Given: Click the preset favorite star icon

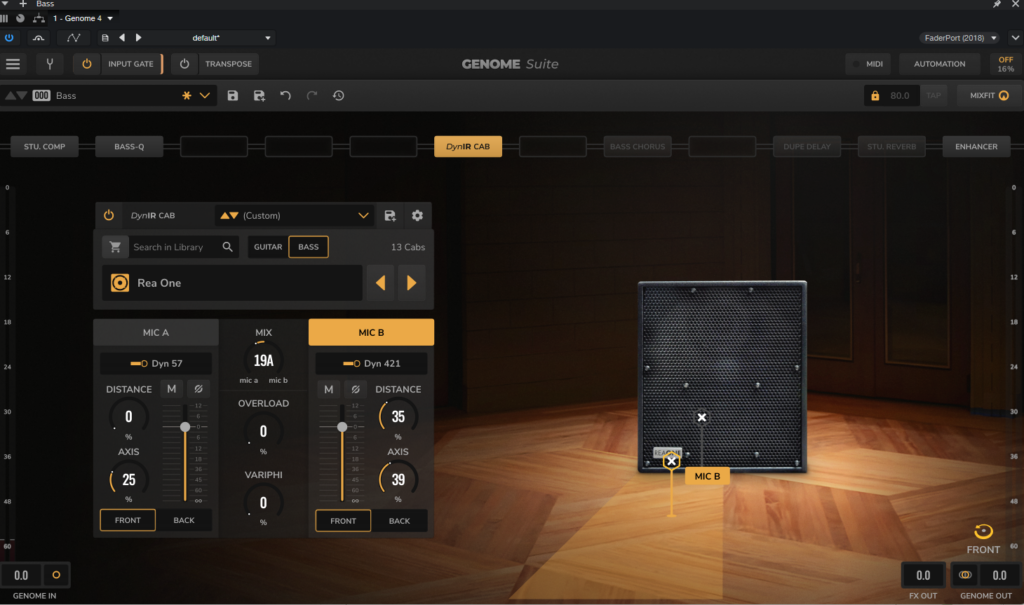Looking at the screenshot, I should click(187, 95).
